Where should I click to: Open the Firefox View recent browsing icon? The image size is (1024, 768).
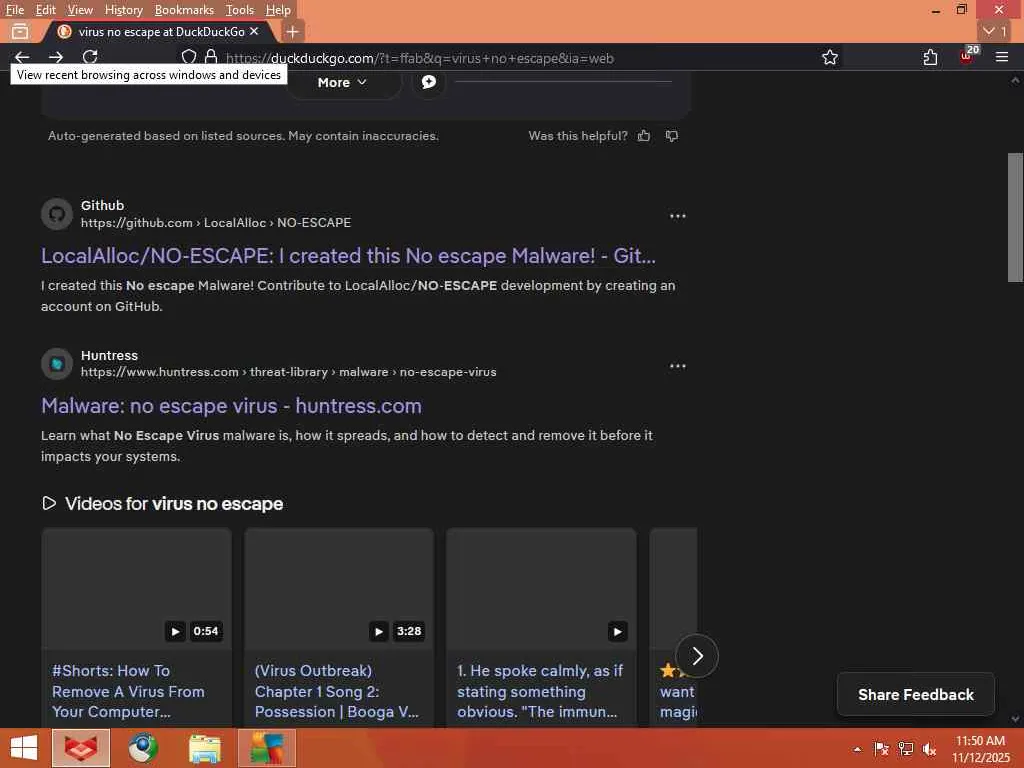coord(20,31)
